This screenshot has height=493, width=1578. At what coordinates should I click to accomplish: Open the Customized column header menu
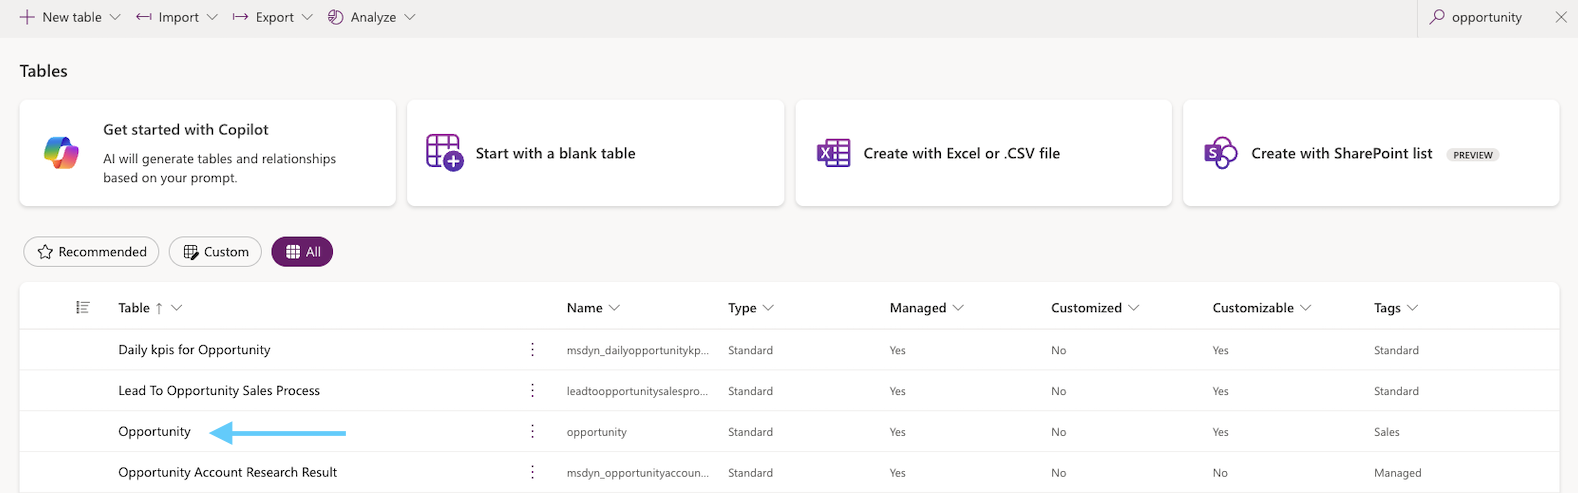coord(1095,308)
